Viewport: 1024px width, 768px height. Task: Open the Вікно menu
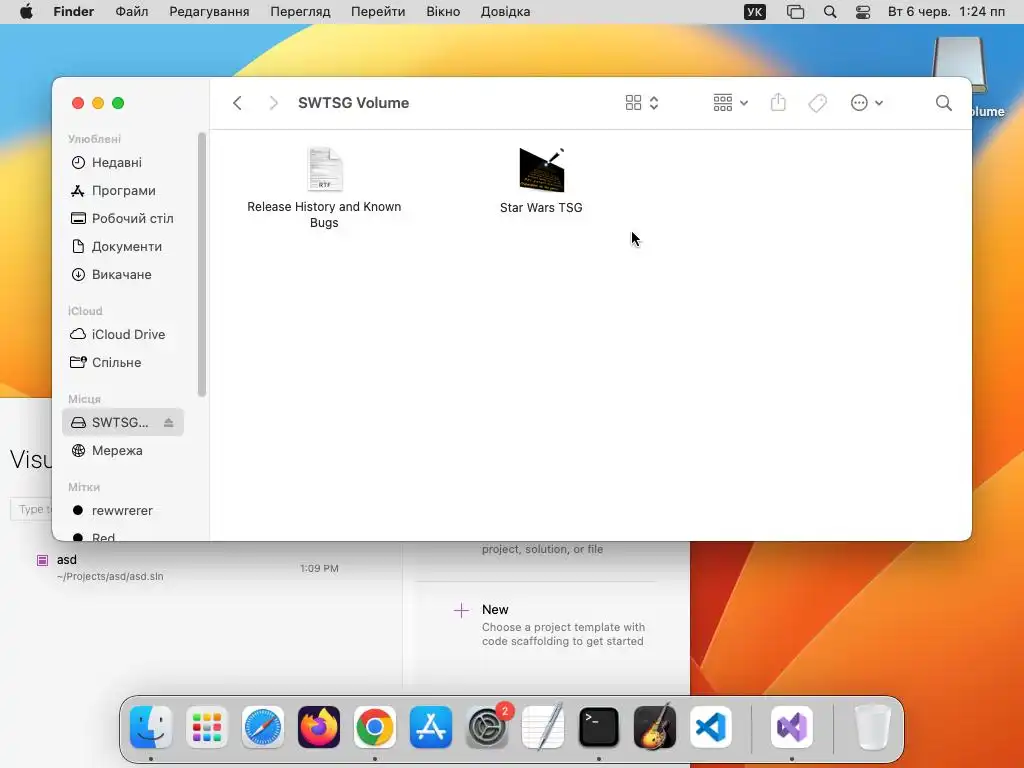(443, 12)
